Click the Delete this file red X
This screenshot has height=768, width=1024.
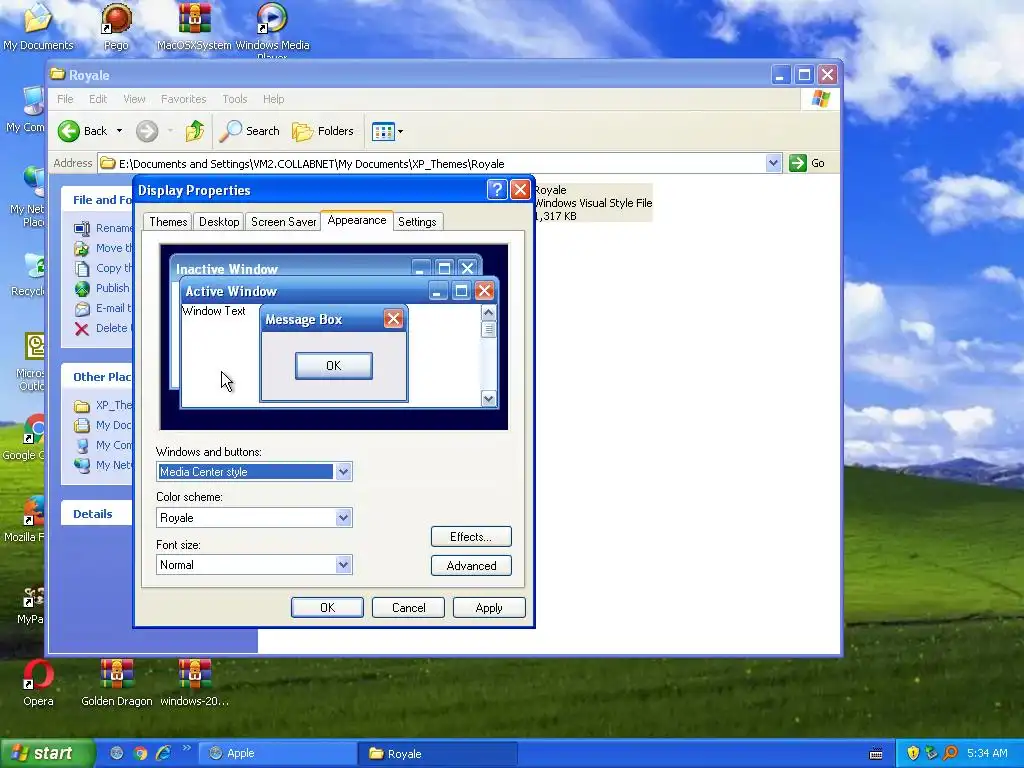tap(82, 328)
